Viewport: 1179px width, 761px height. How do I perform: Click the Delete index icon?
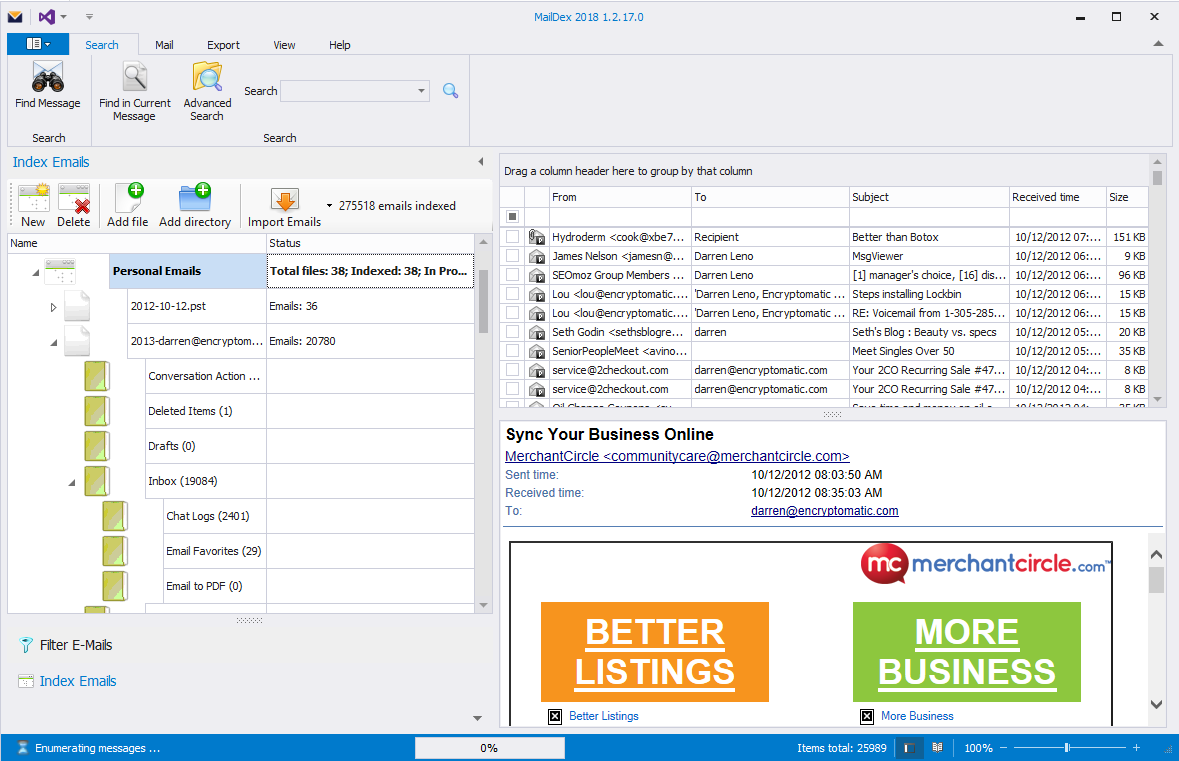point(74,199)
